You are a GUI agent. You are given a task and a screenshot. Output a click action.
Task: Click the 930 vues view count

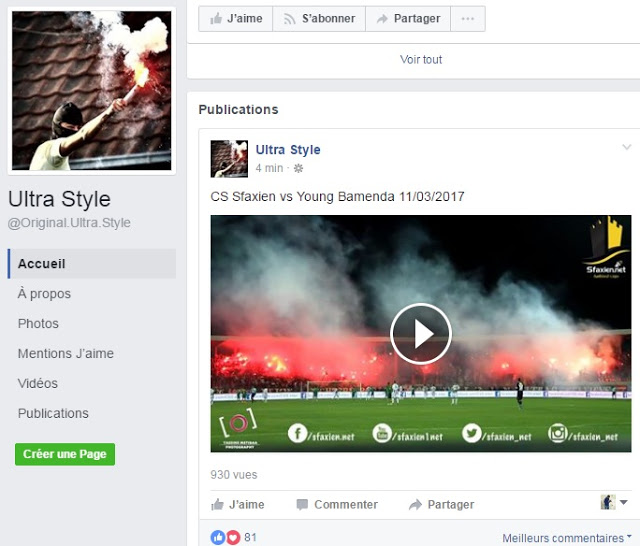pyautogui.click(x=234, y=475)
